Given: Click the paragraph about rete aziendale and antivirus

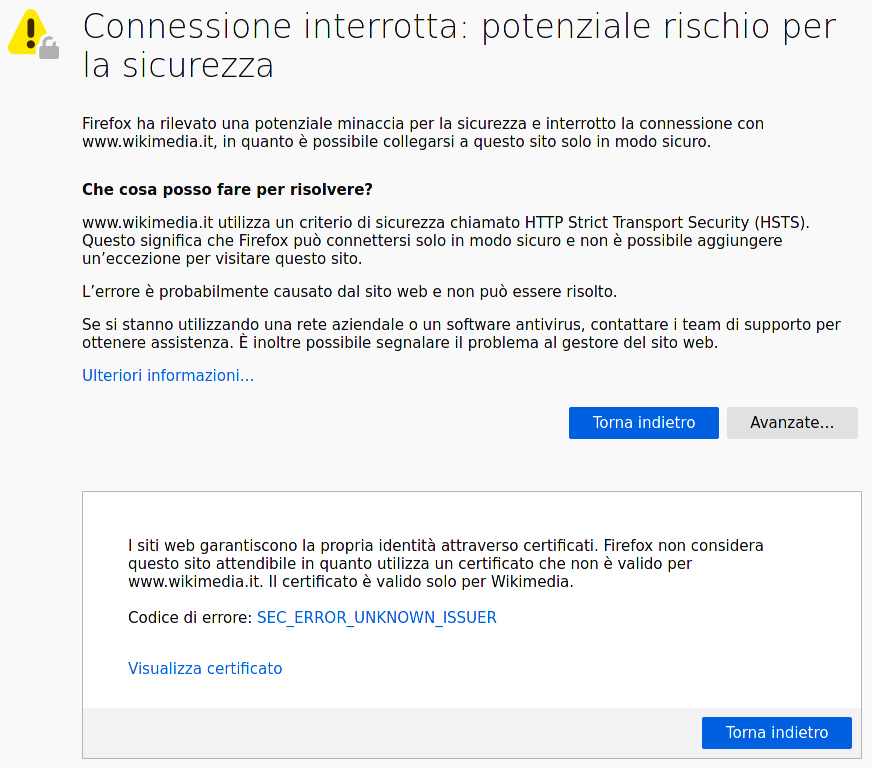Looking at the screenshot, I should coord(460,334).
